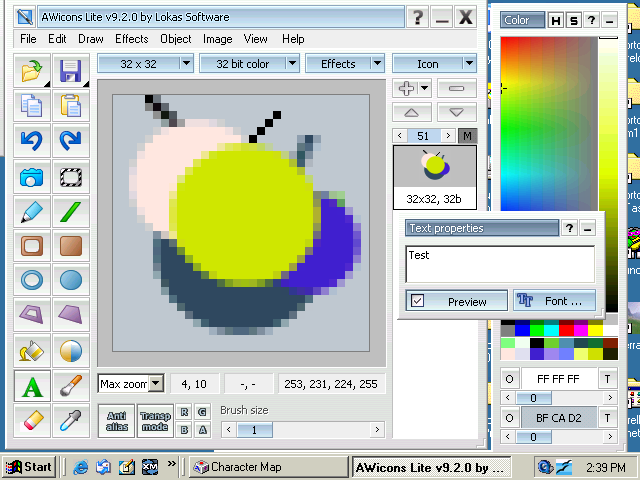The width and height of the screenshot is (640, 480).
Task: Toggle Transp mode button
Action: click(154, 421)
